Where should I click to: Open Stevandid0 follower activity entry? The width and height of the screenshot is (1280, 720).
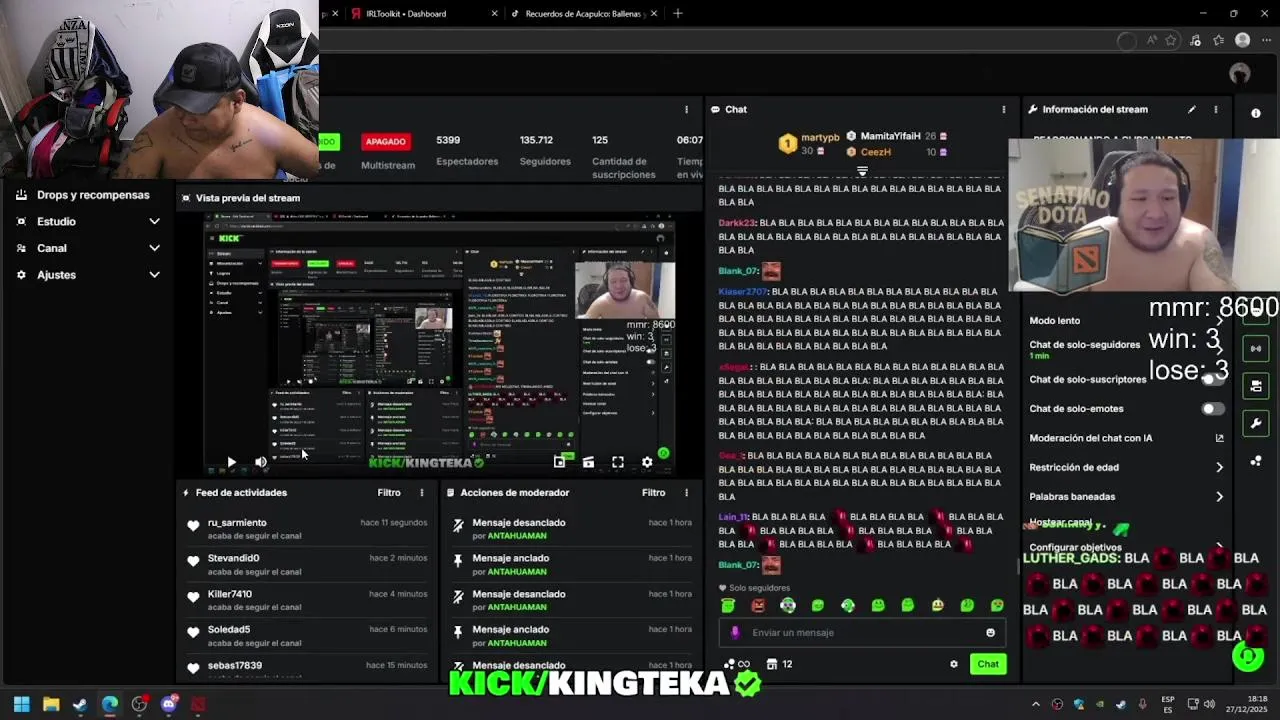[x=309, y=564]
